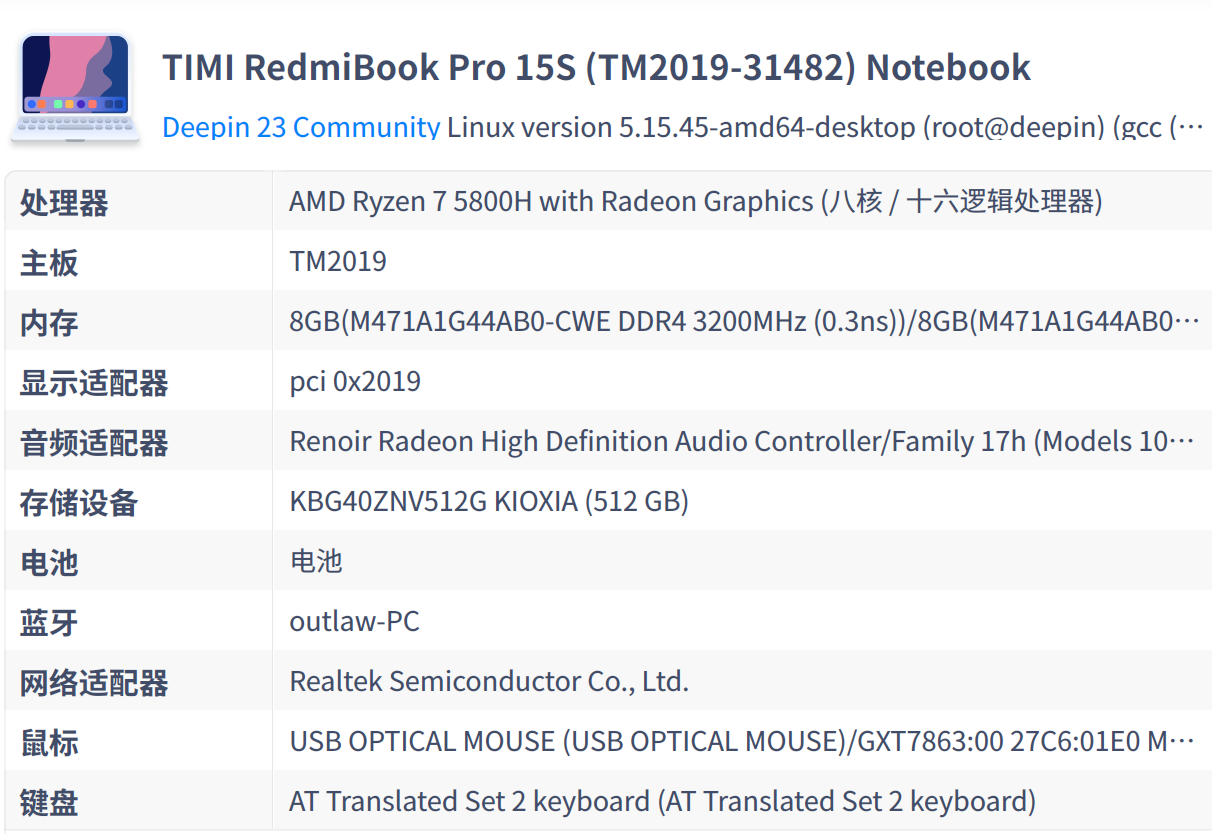Select the 内存 row label
Viewport: 1212px width, 834px height.
click(49, 323)
